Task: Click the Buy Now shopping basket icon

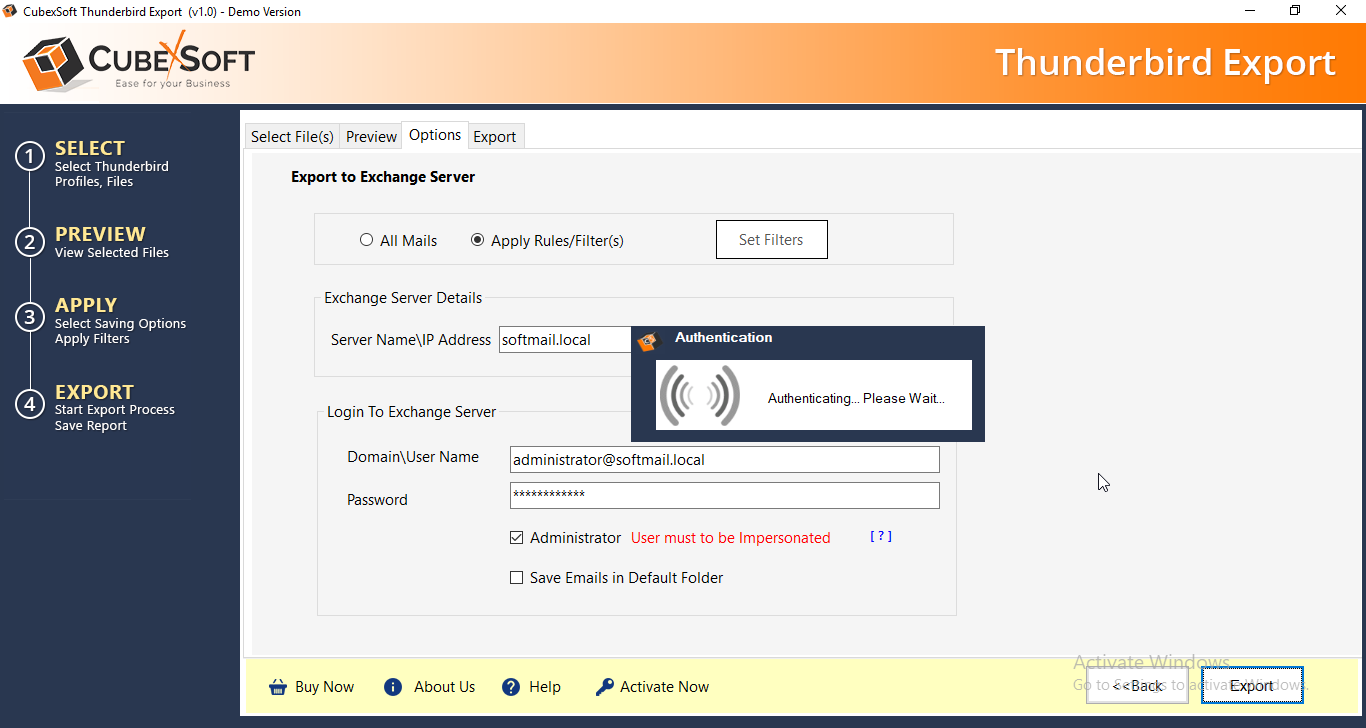Action: click(x=278, y=687)
